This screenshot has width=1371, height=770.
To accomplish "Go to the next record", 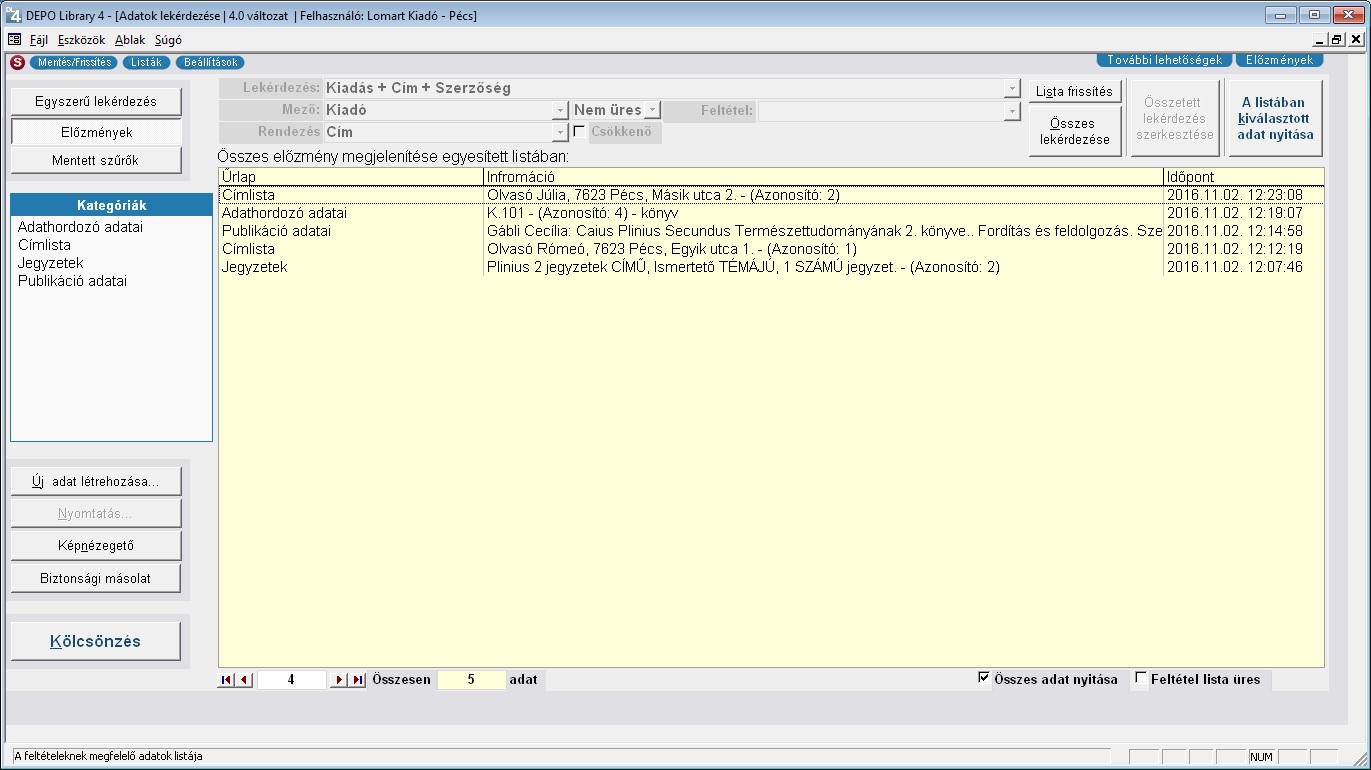I will (x=340, y=680).
